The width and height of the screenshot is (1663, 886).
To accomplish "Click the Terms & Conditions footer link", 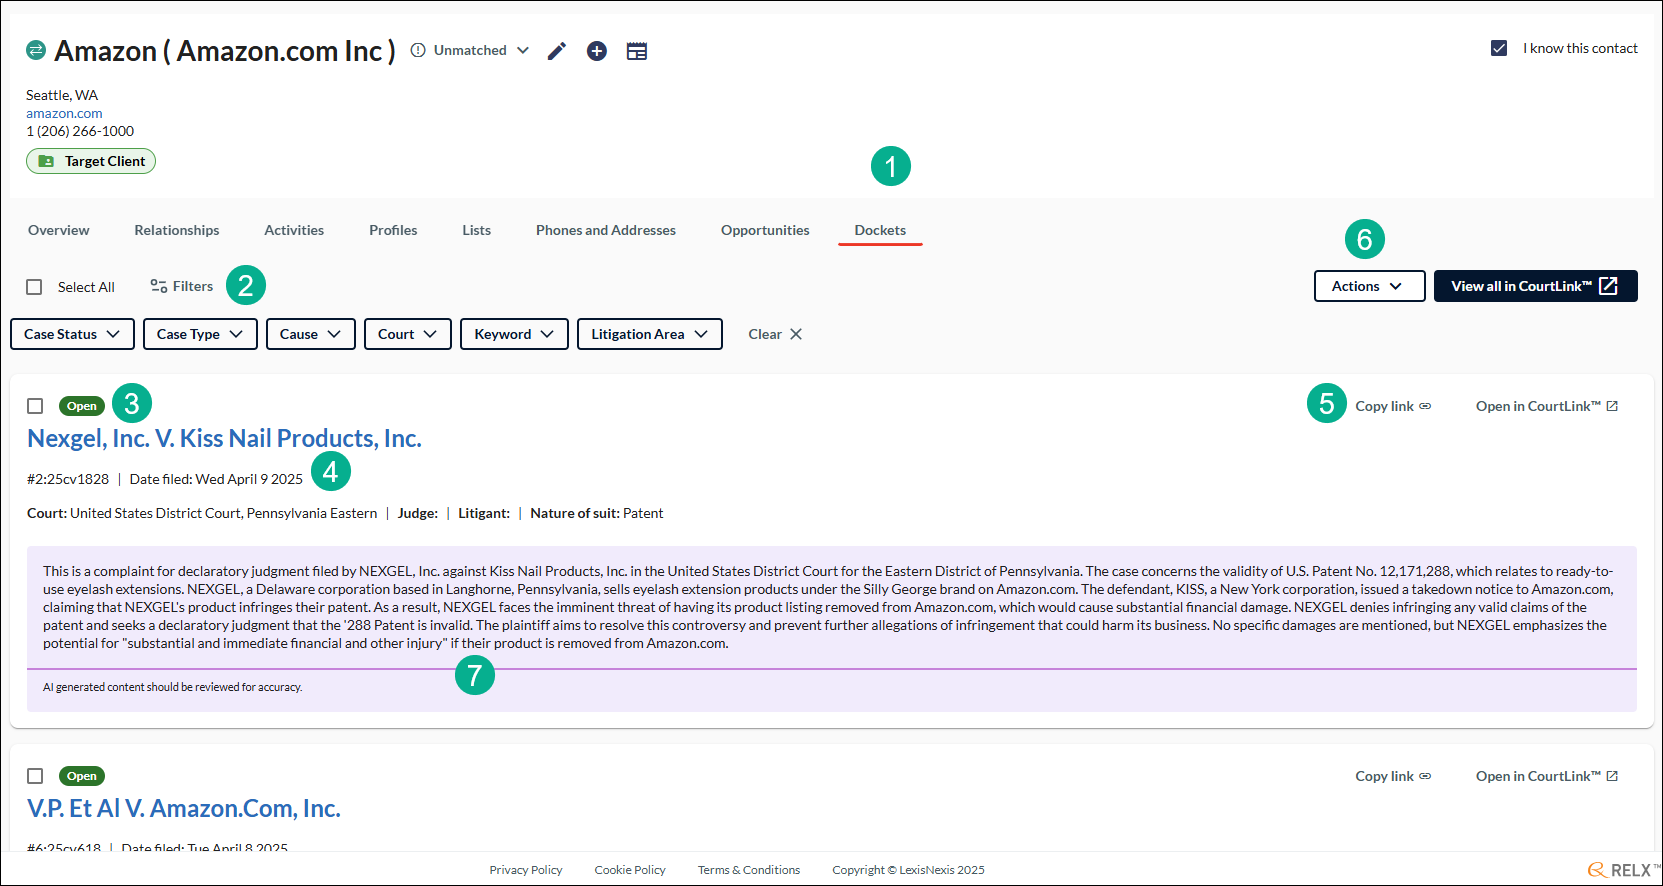I will (x=749, y=870).
